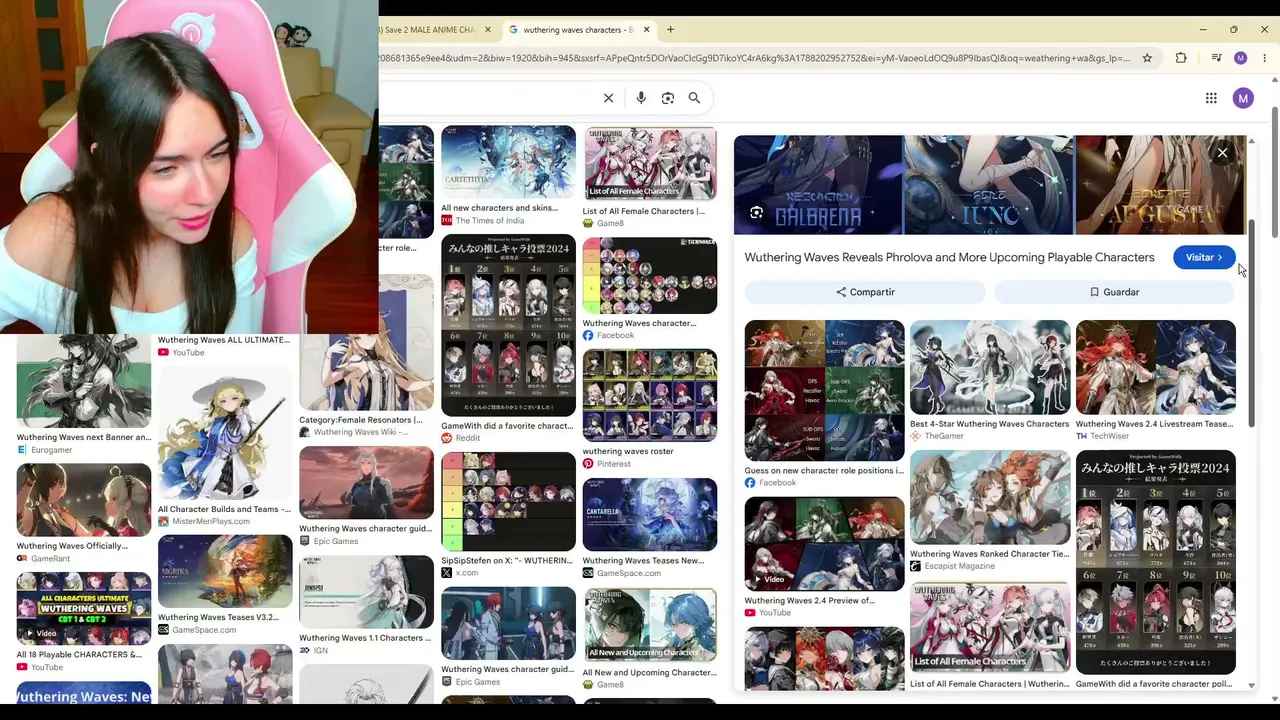The height and width of the screenshot is (720, 1280).
Task: Open "All New and Upcoming Character" Game8 thumbnail
Action: click(x=650, y=625)
